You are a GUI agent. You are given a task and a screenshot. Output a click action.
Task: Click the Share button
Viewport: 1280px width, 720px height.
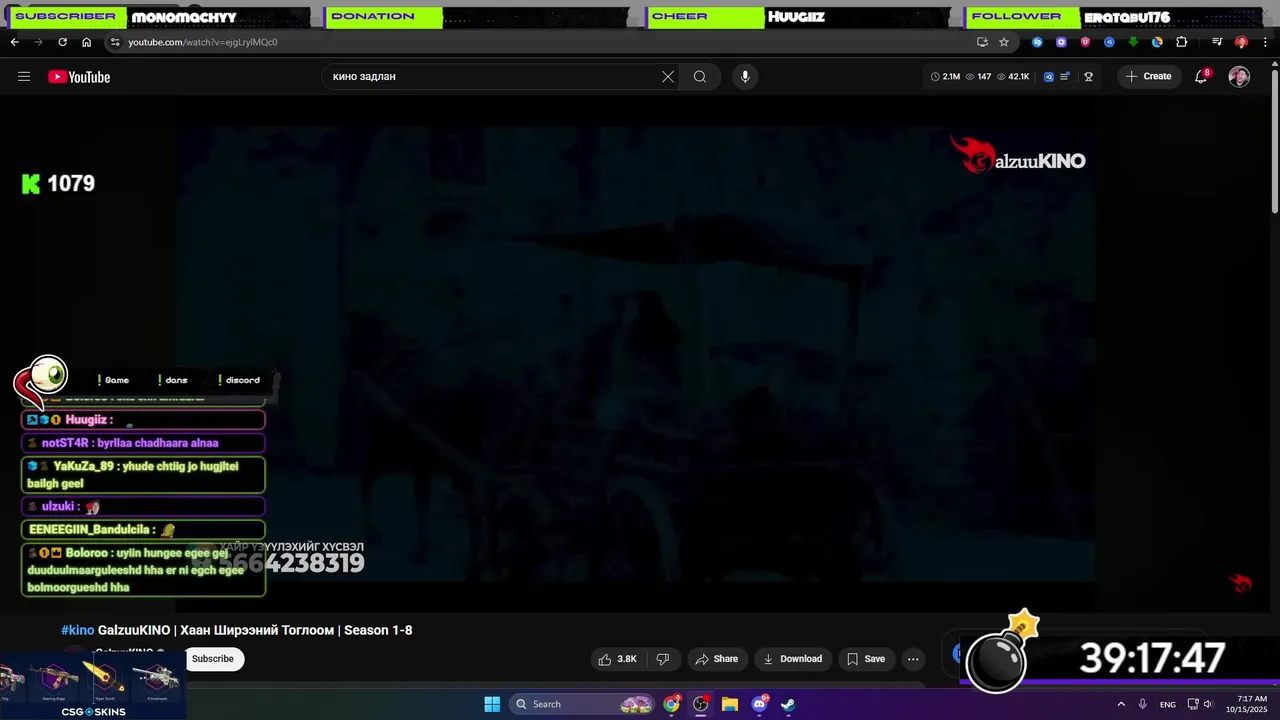tap(716, 659)
